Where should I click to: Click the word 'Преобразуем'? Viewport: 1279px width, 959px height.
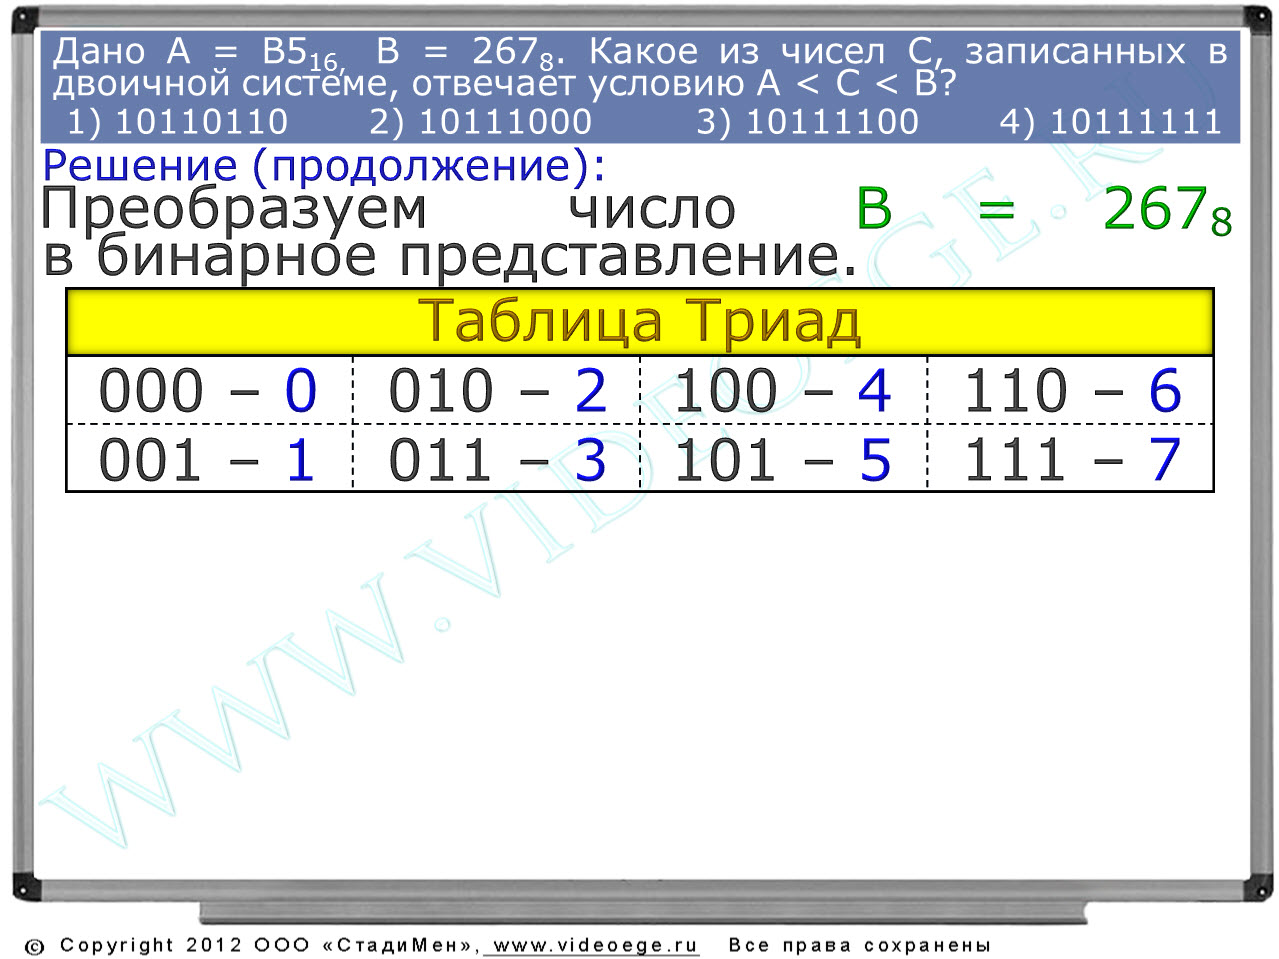[234, 210]
